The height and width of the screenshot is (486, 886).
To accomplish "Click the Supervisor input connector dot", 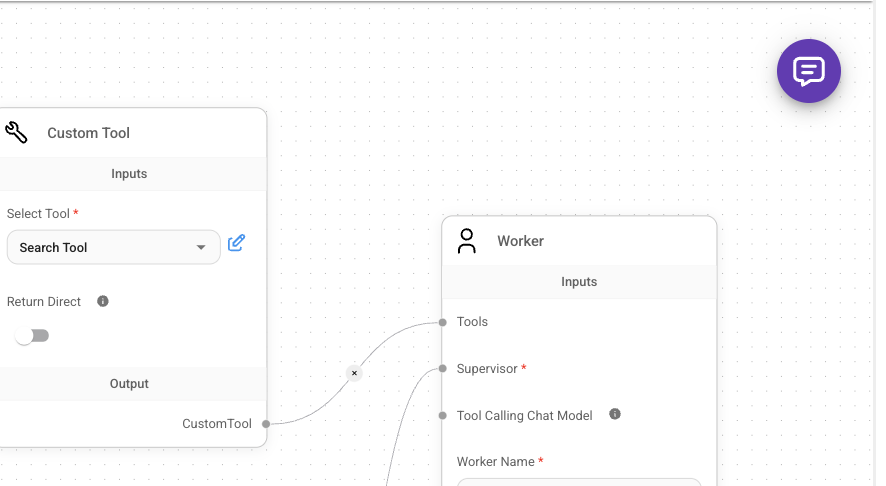I will pyautogui.click(x=442, y=369).
